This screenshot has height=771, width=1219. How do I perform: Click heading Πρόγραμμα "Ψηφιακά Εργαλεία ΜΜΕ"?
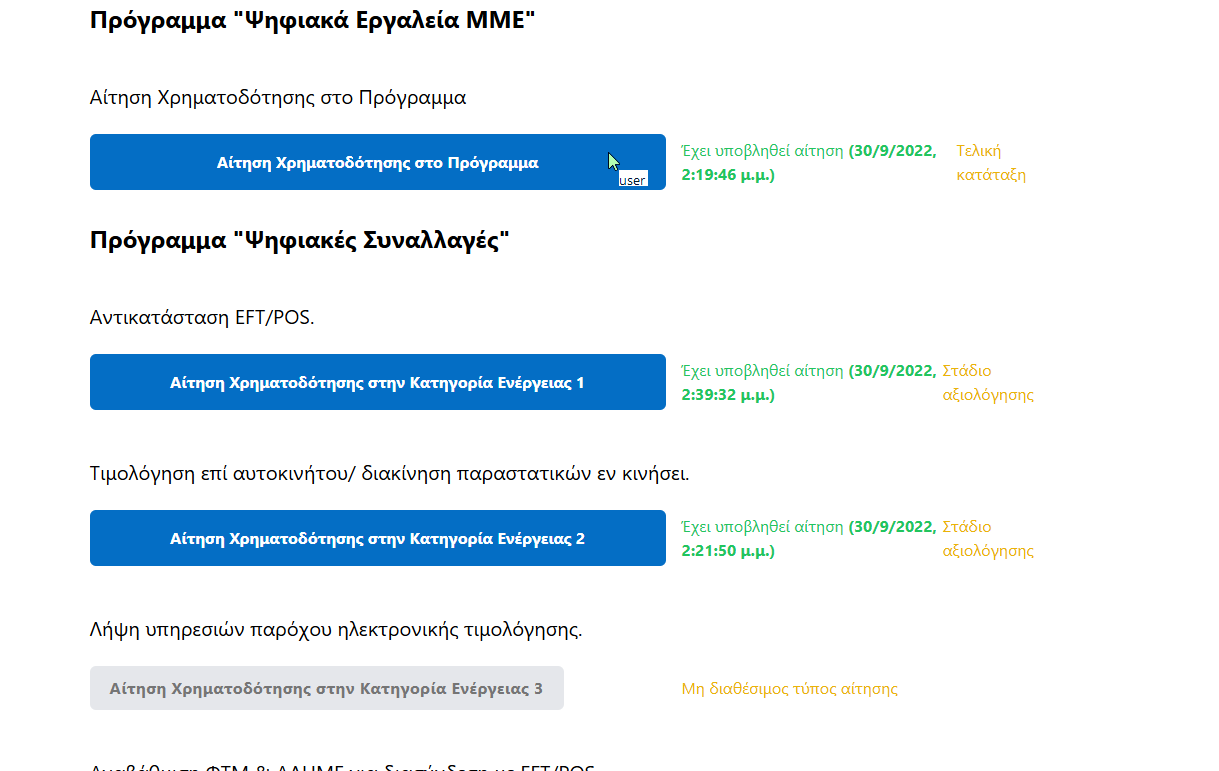313,21
